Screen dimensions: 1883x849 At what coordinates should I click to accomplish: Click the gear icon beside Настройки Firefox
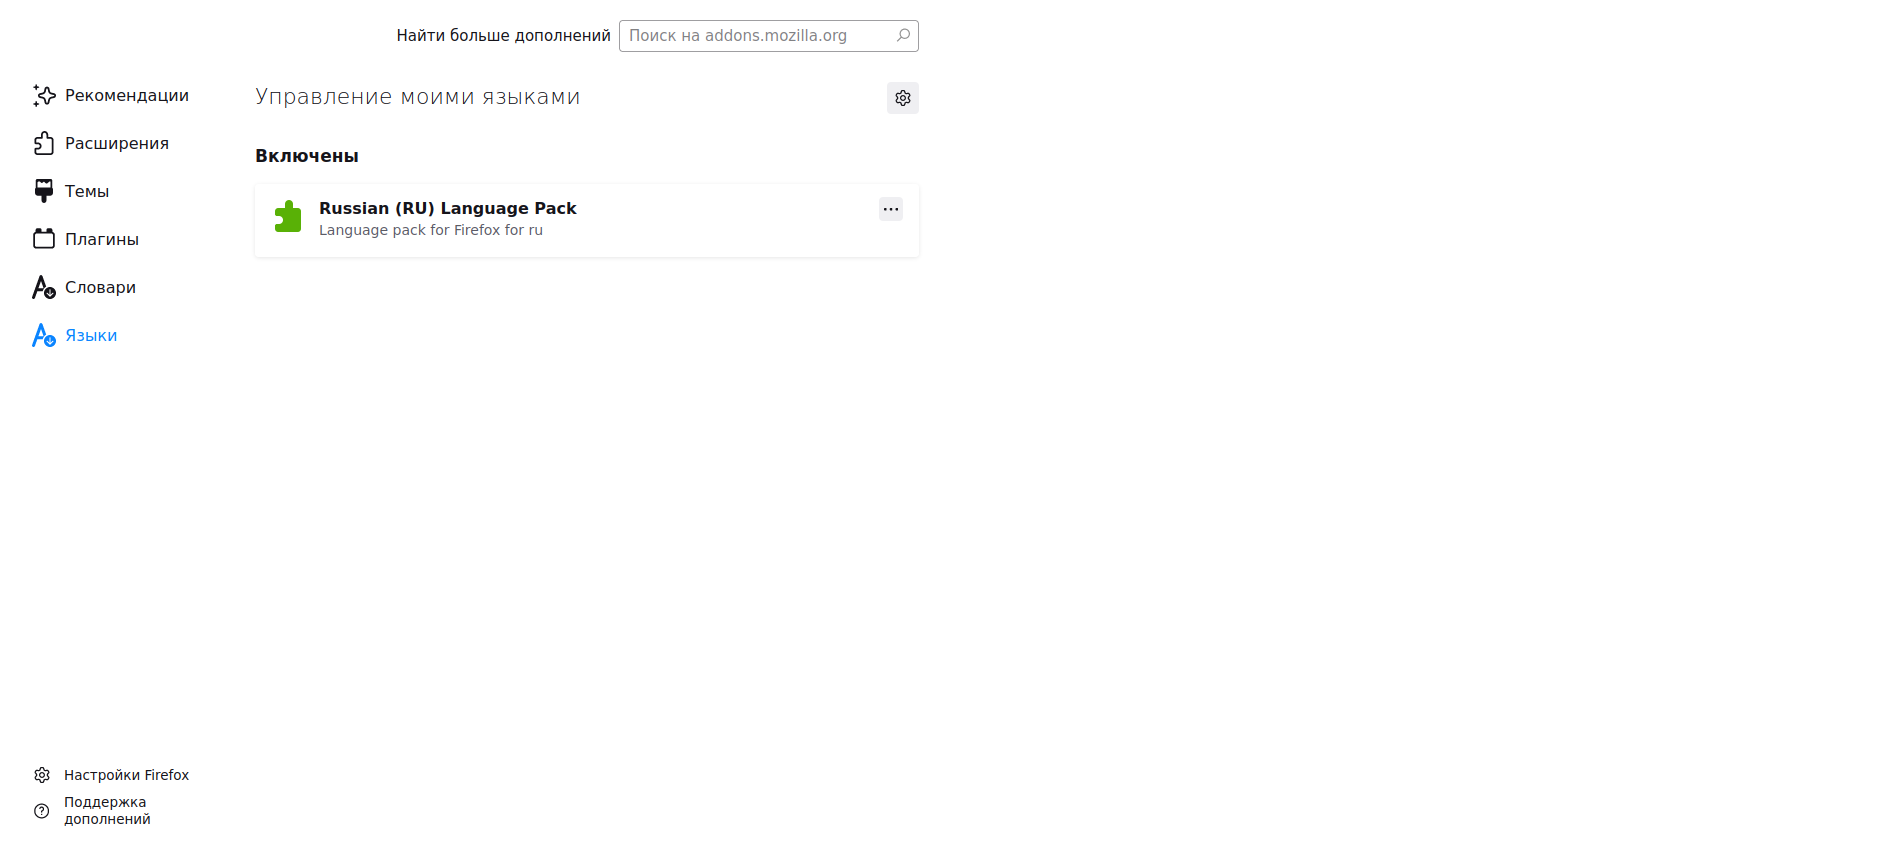[42, 775]
